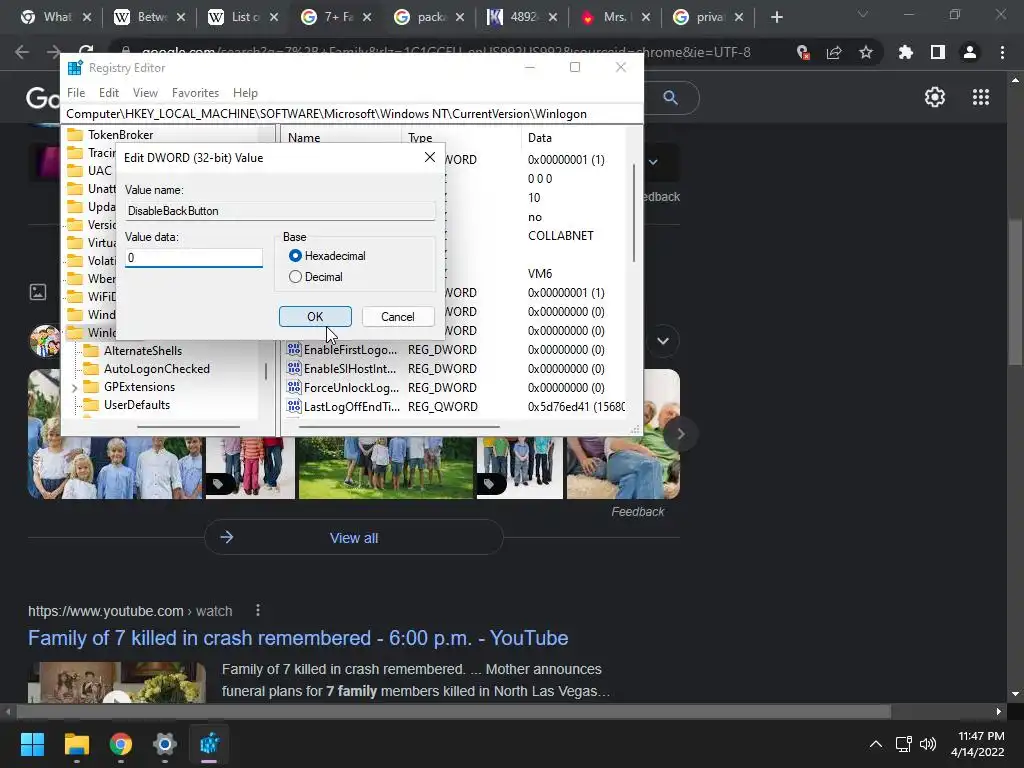Select the AutoLogonChecked subkey
1024x768 pixels.
click(x=157, y=369)
